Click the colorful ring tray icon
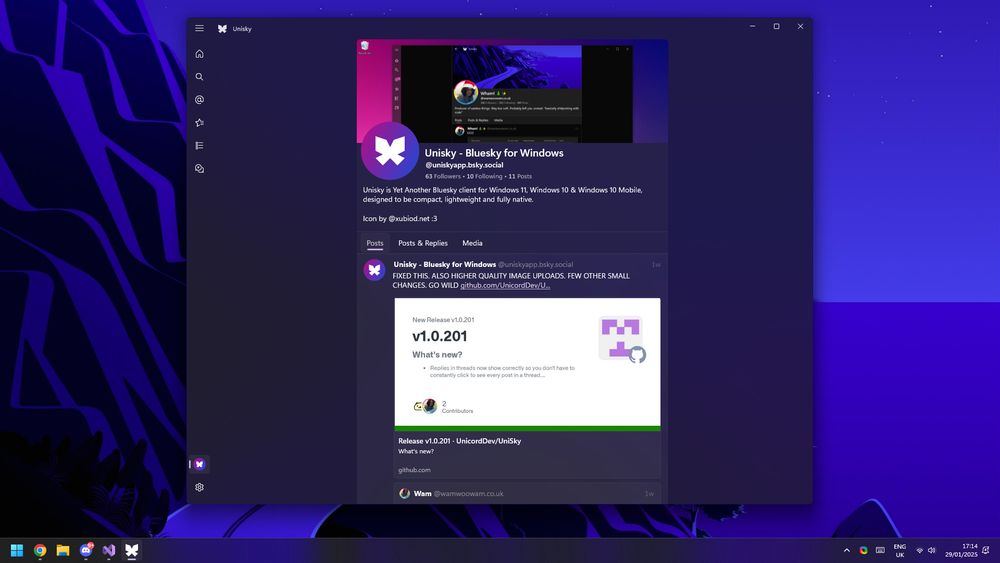Viewport: 1000px width, 563px height. (864, 550)
